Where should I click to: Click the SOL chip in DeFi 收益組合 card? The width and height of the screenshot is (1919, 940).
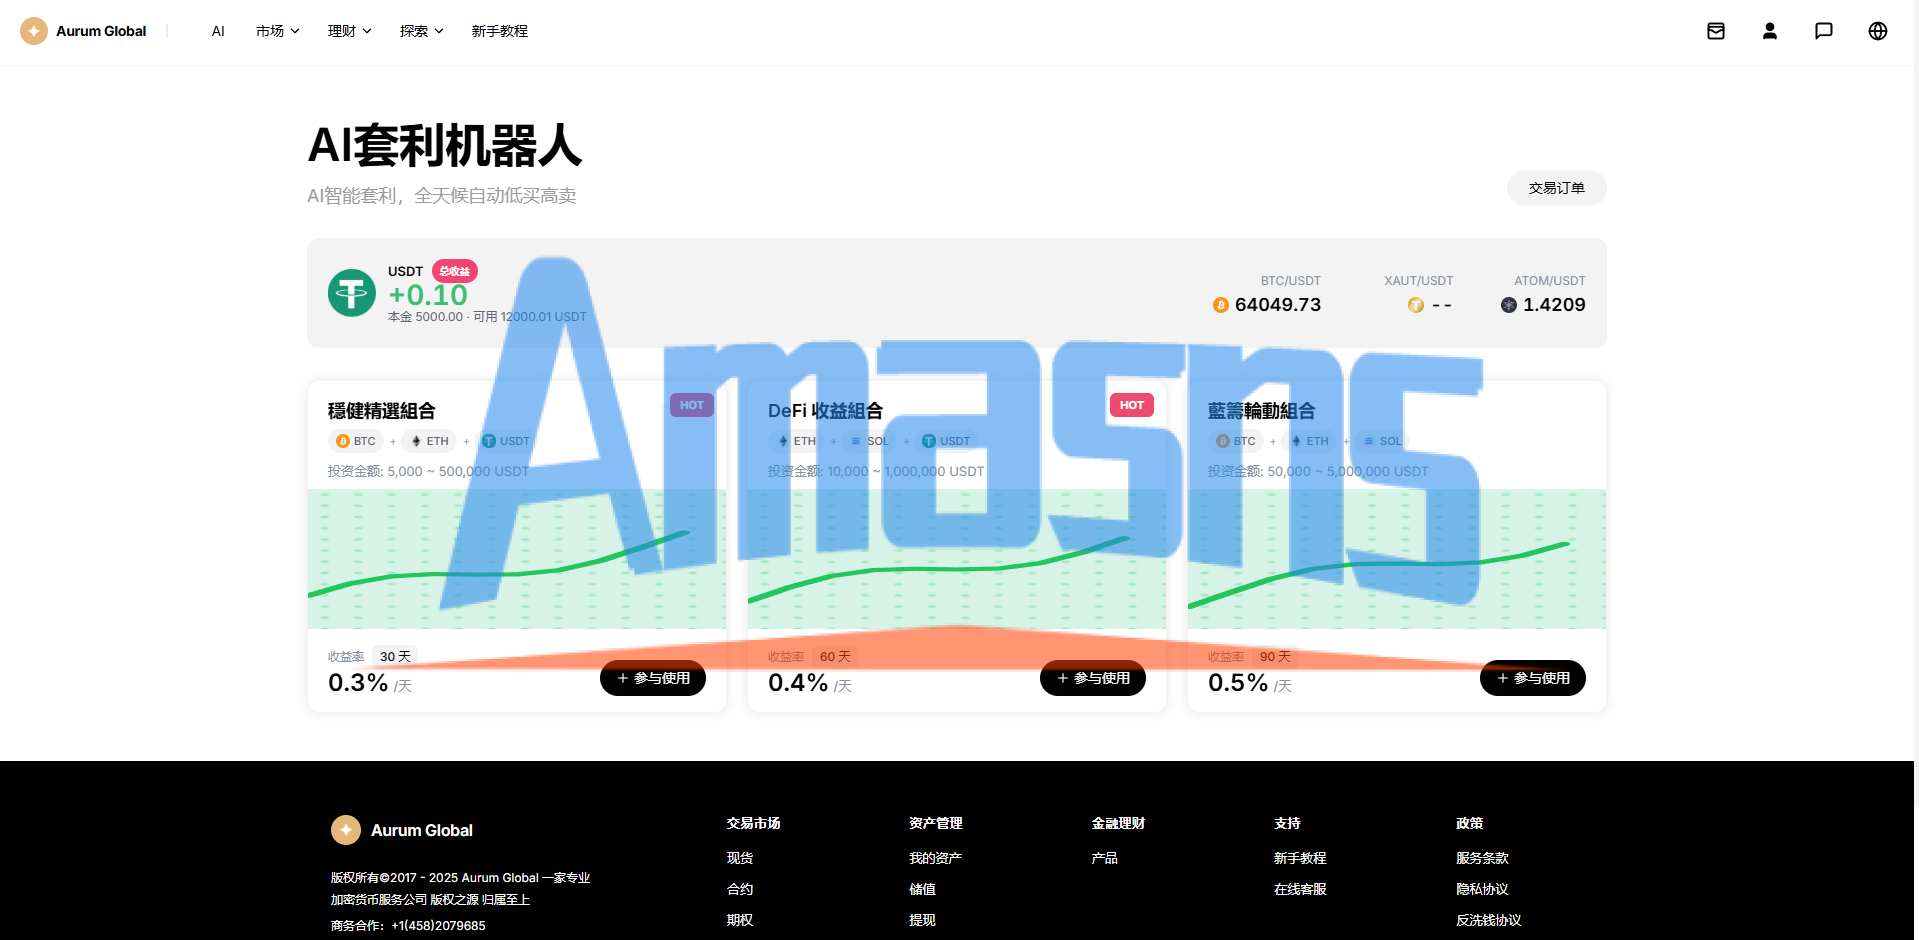pos(869,441)
